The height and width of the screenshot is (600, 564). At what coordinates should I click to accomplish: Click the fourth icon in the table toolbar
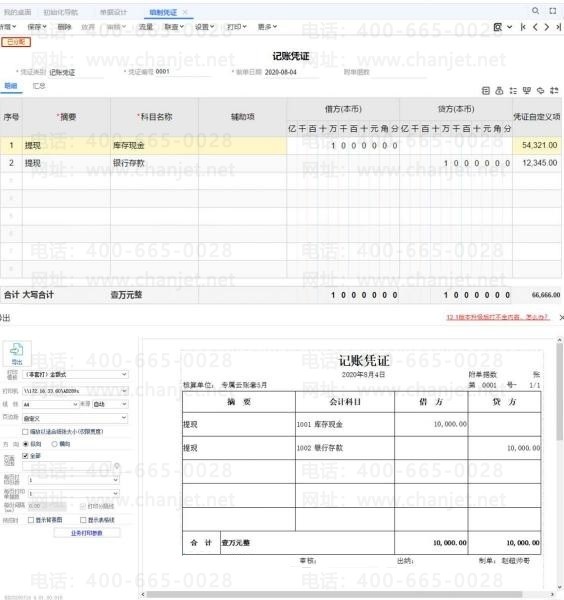pyautogui.click(x=527, y=90)
